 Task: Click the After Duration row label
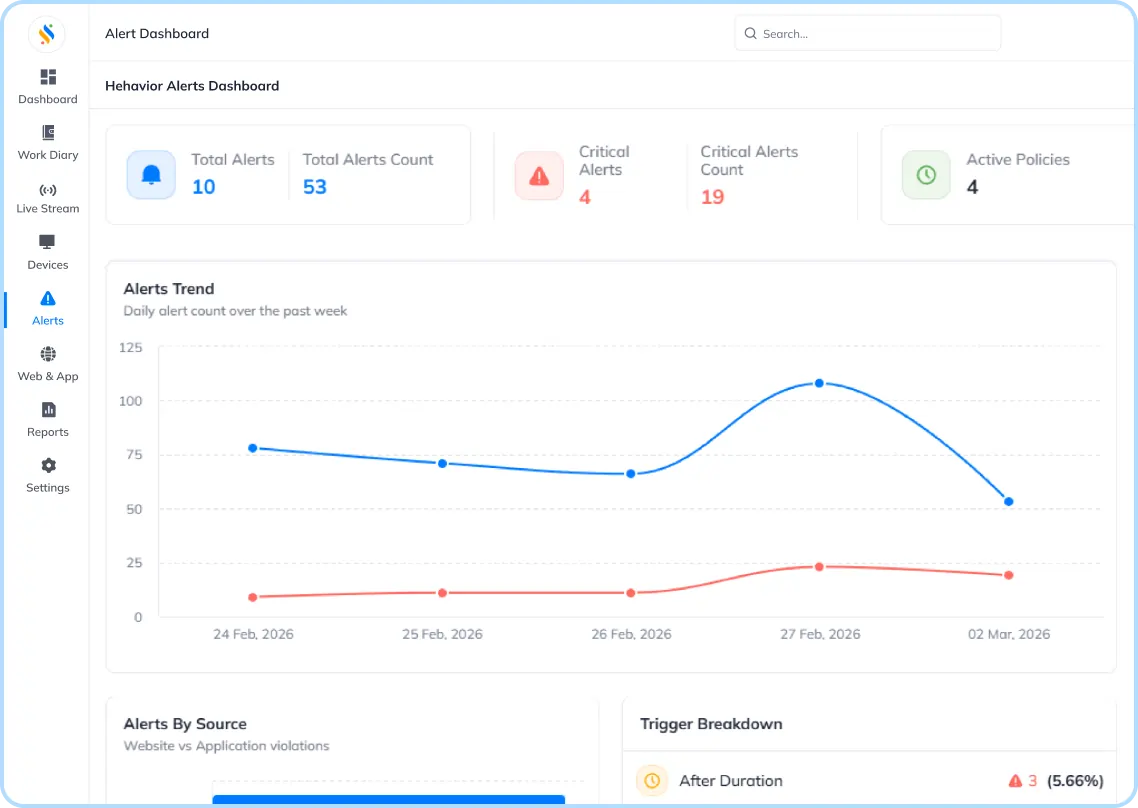731,781
